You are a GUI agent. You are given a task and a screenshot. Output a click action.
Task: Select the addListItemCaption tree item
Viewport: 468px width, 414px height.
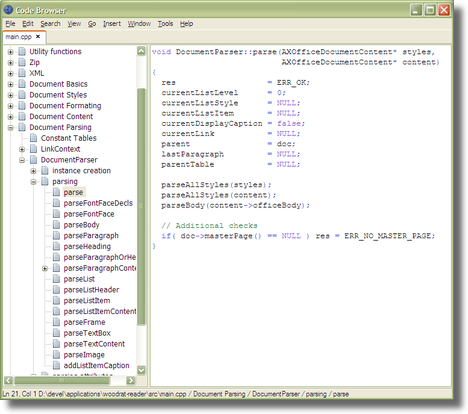96,366
